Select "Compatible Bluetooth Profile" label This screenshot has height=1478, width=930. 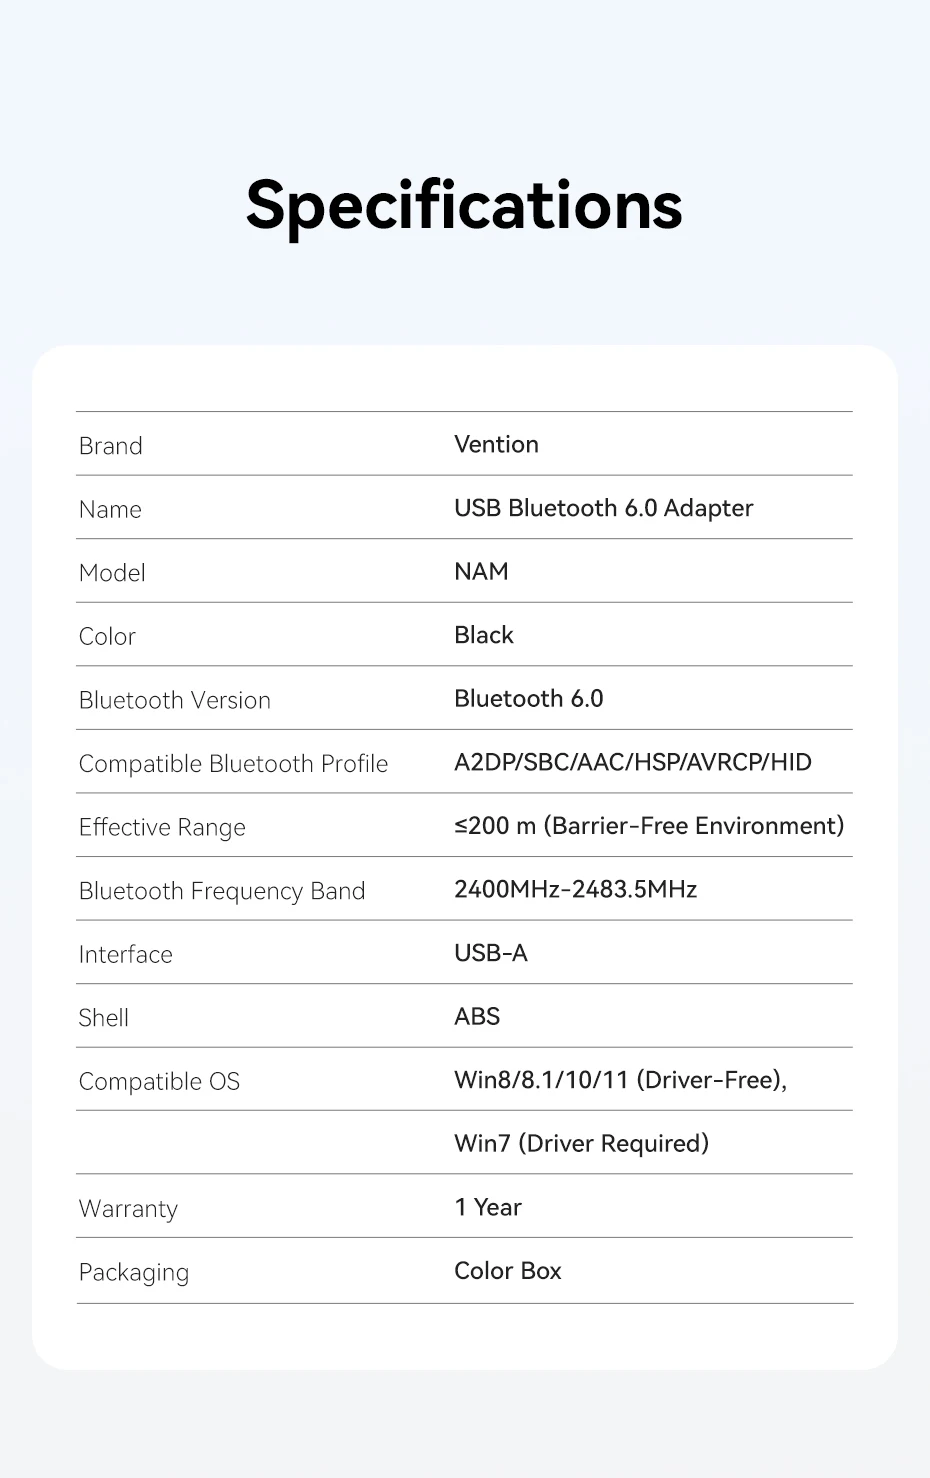click(234, 763)
